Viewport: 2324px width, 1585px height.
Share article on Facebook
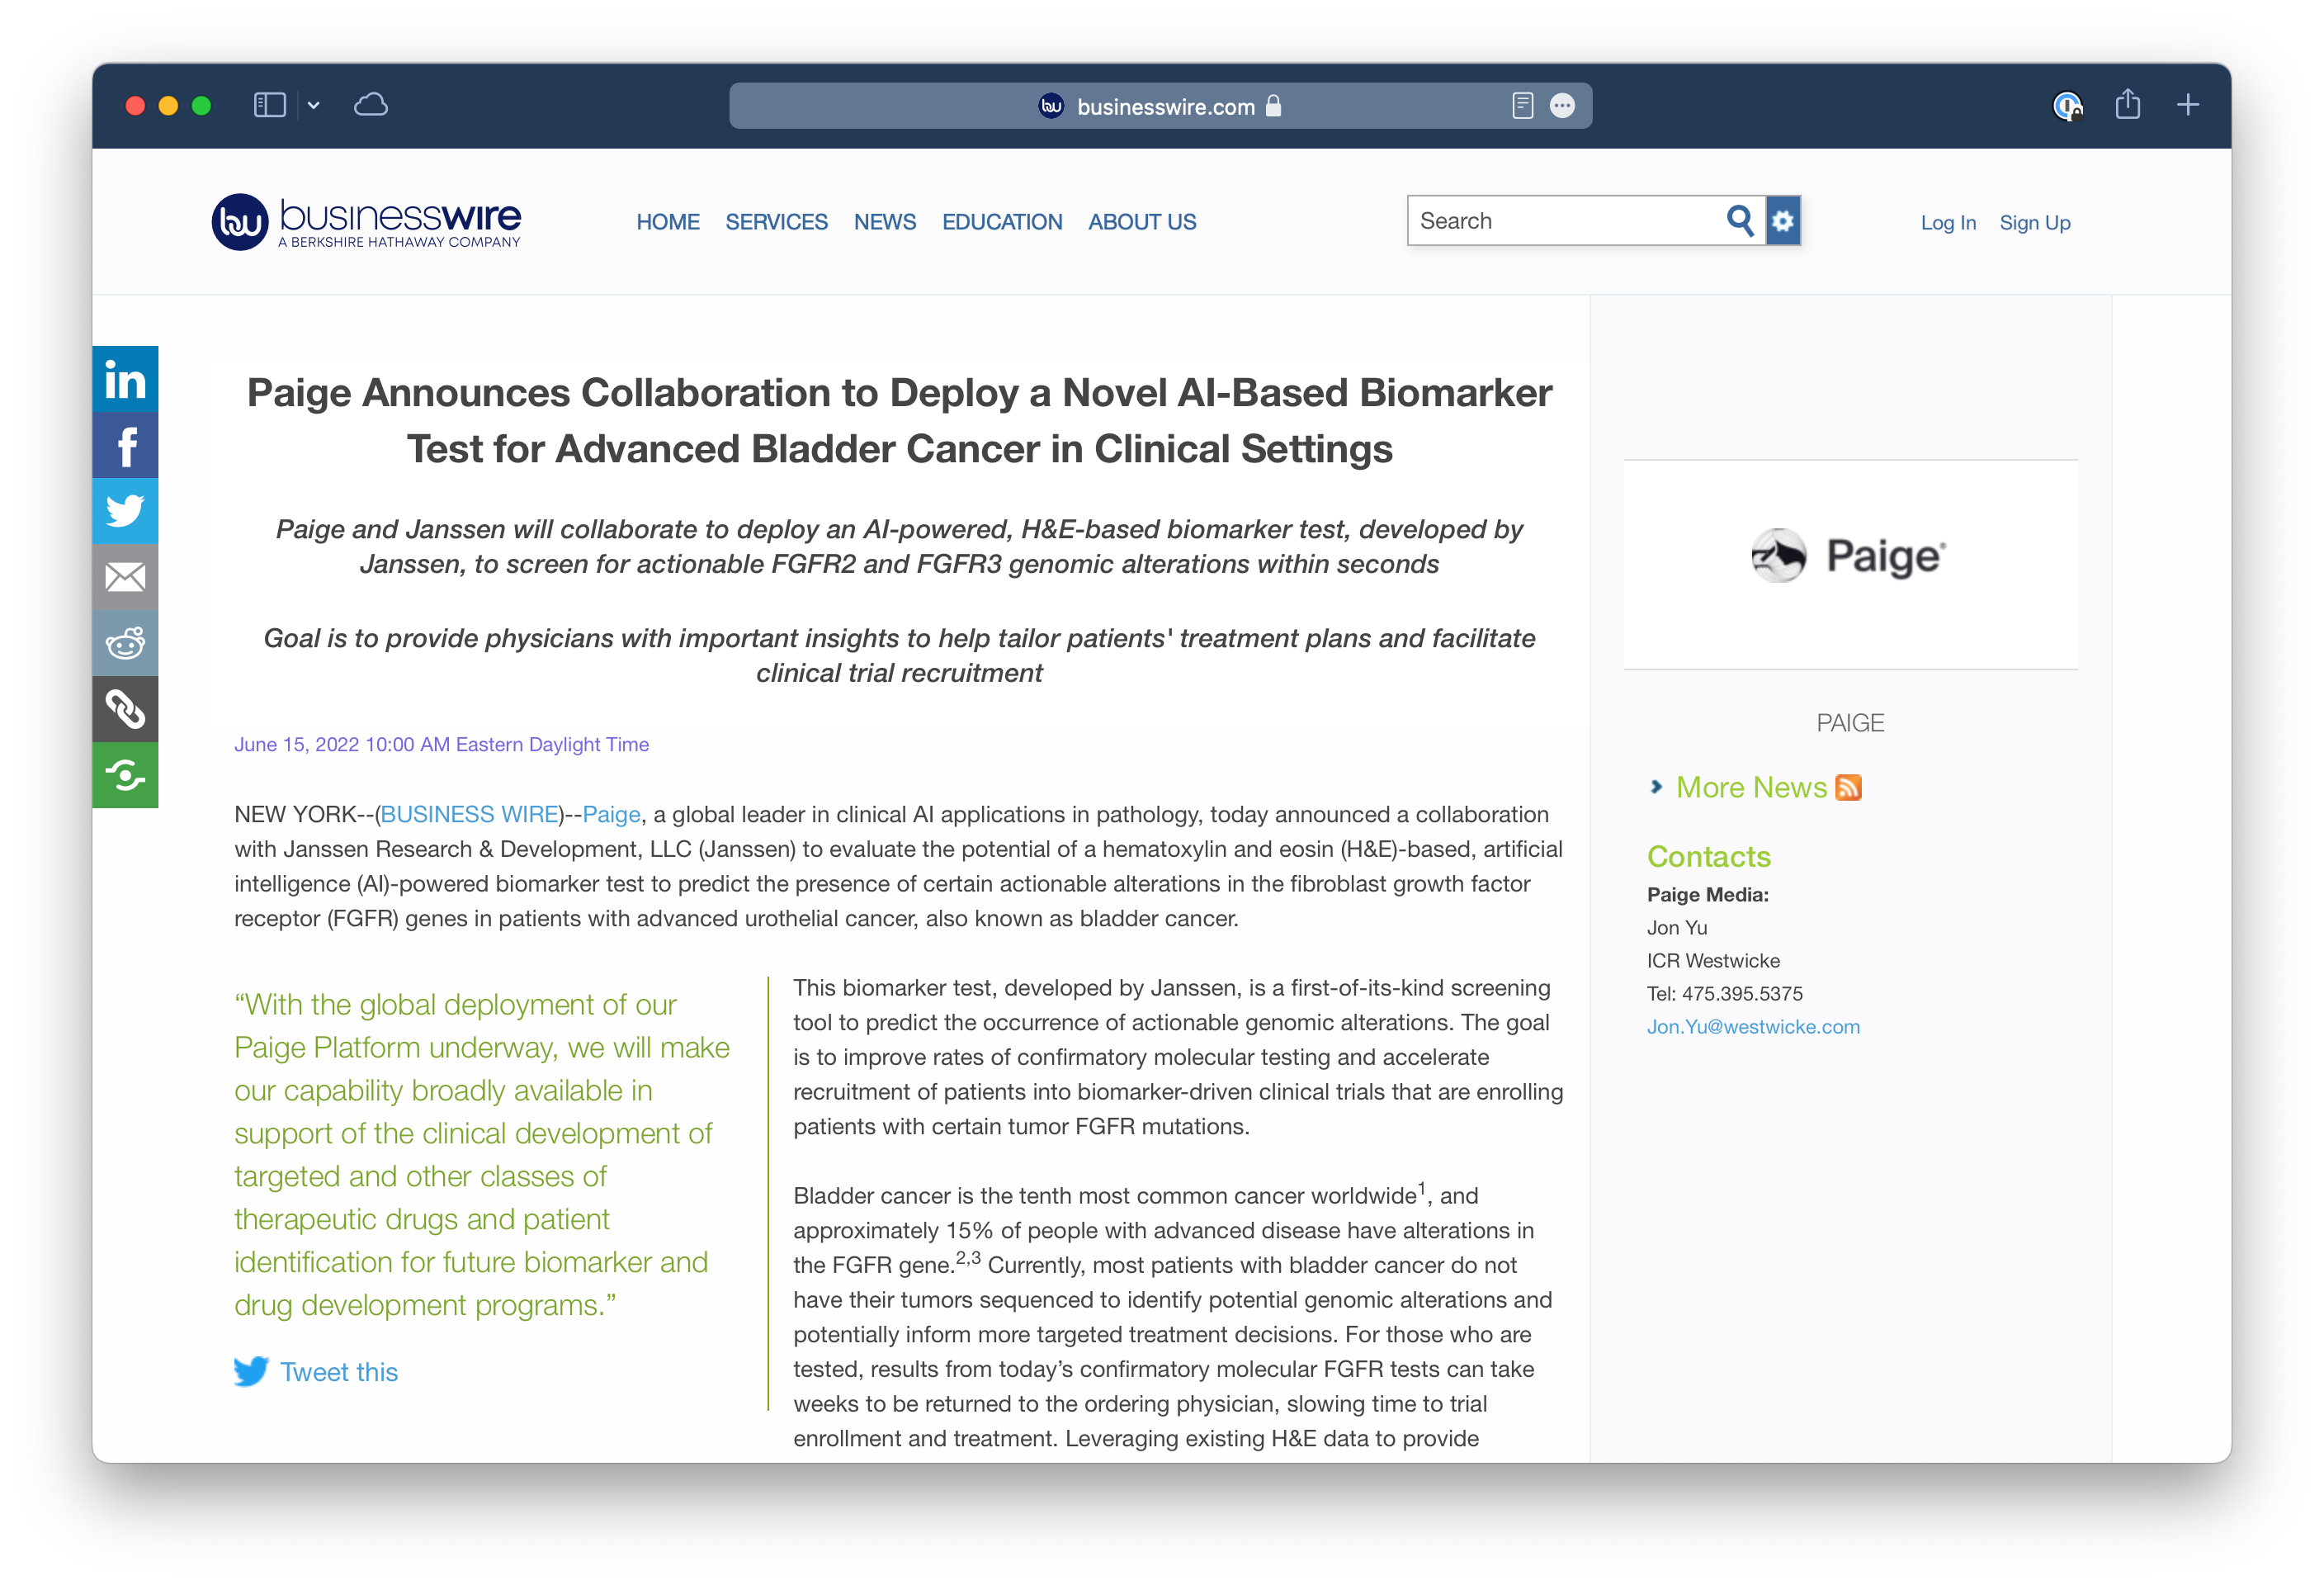coord(125,445)
